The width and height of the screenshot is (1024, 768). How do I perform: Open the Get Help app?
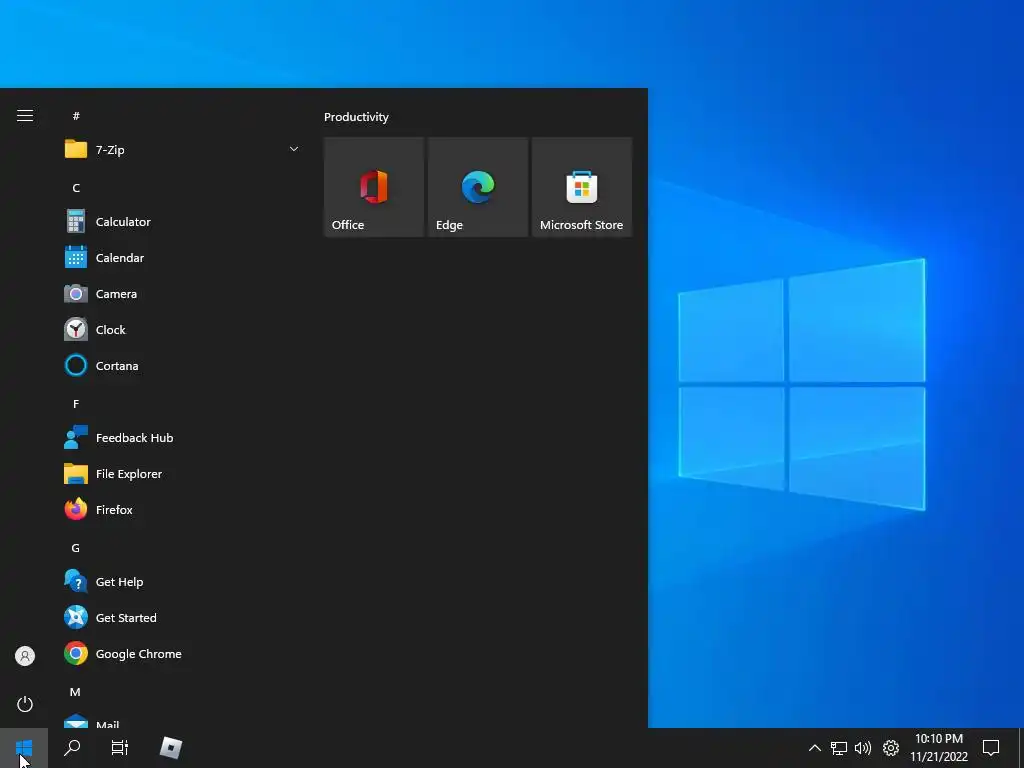coord(183,582)
